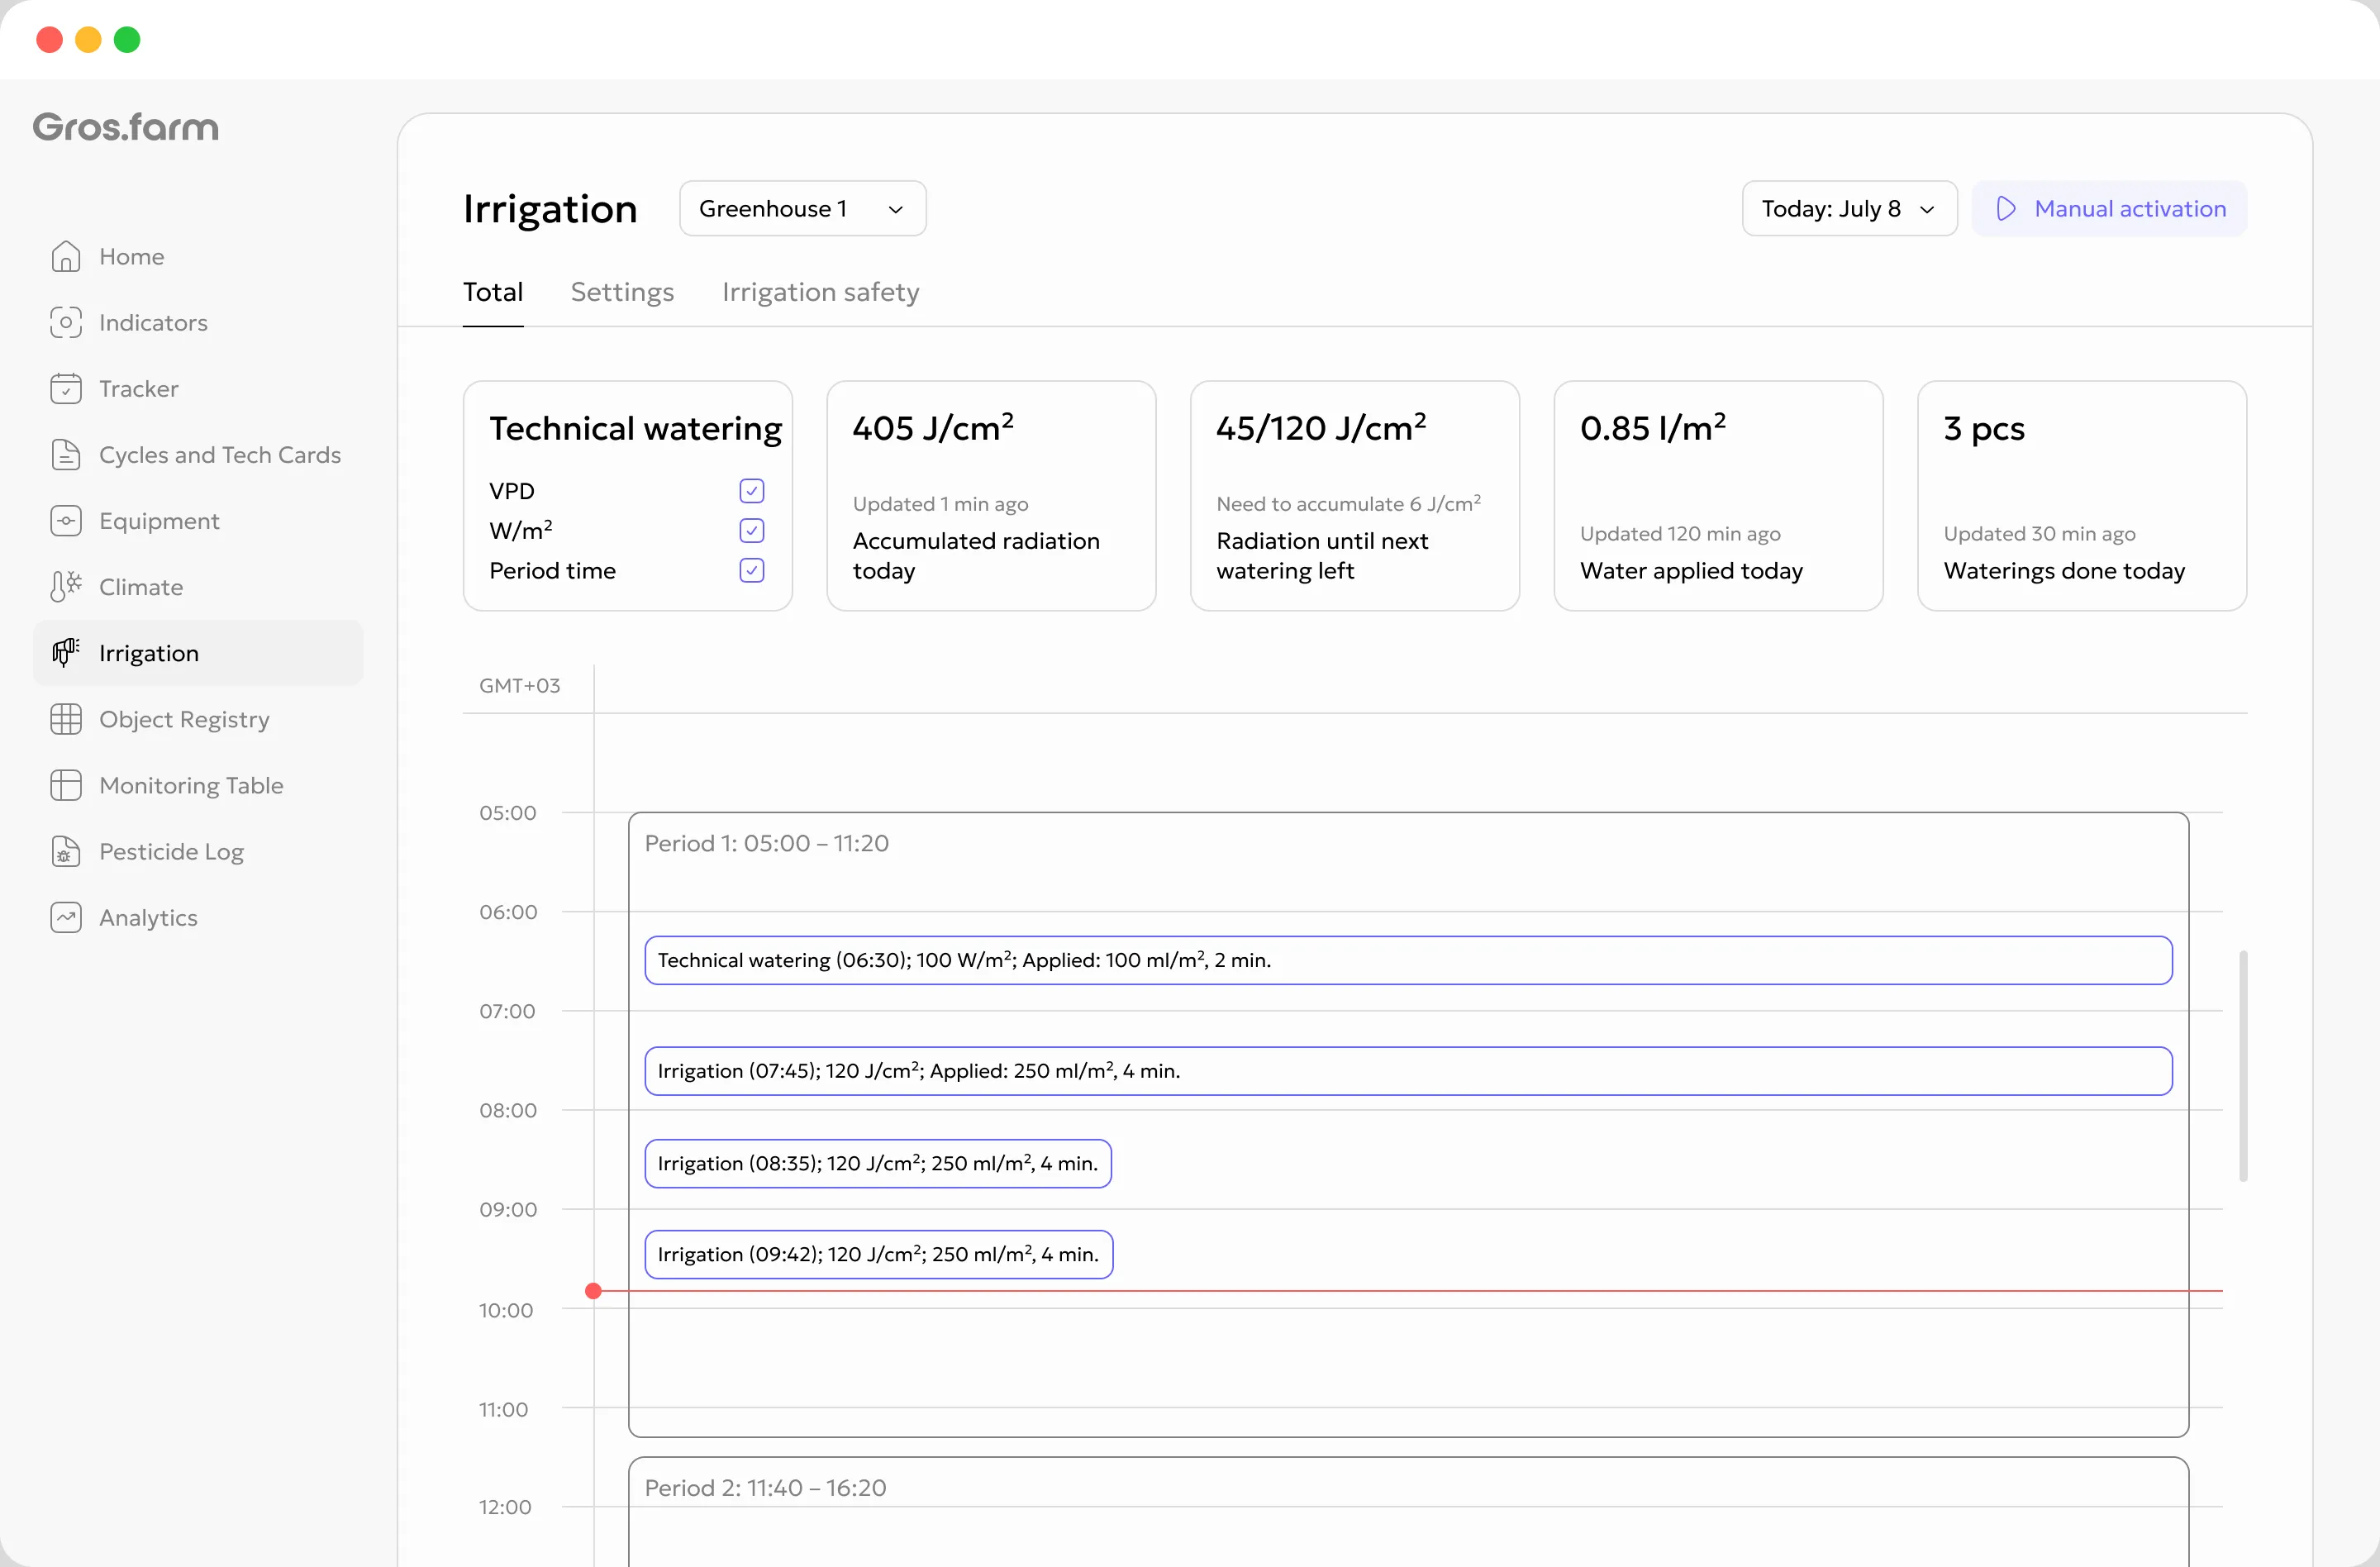2380x1567 pixels.
Task: Open Object Registry menu item
Action: coord(198,719)
